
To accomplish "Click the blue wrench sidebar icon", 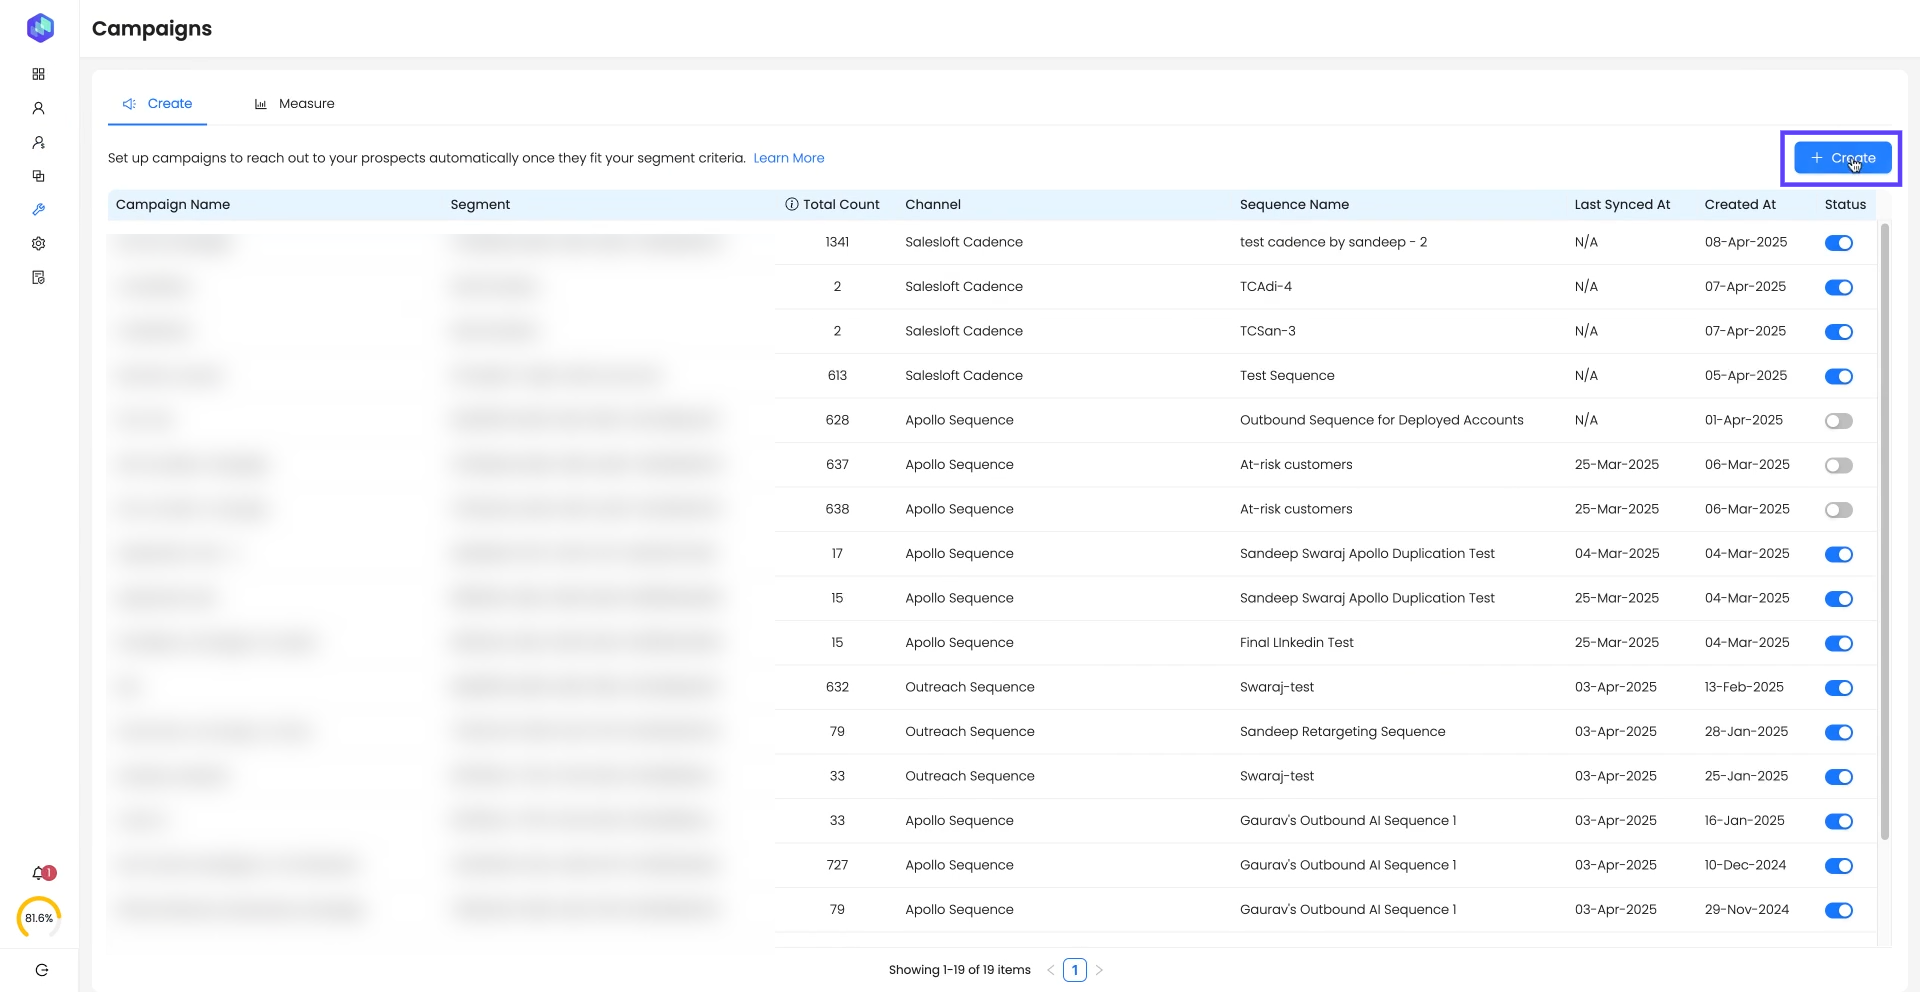I will click(x=38, y=210).
